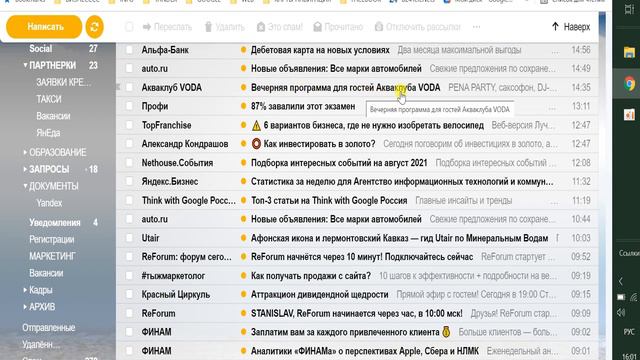
Task: Open the toolbar three-dots more menu
Action: (476, 27)
